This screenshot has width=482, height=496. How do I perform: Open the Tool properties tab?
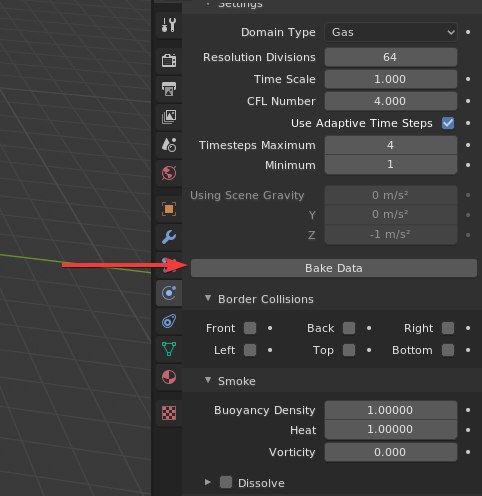coord(169,25)
